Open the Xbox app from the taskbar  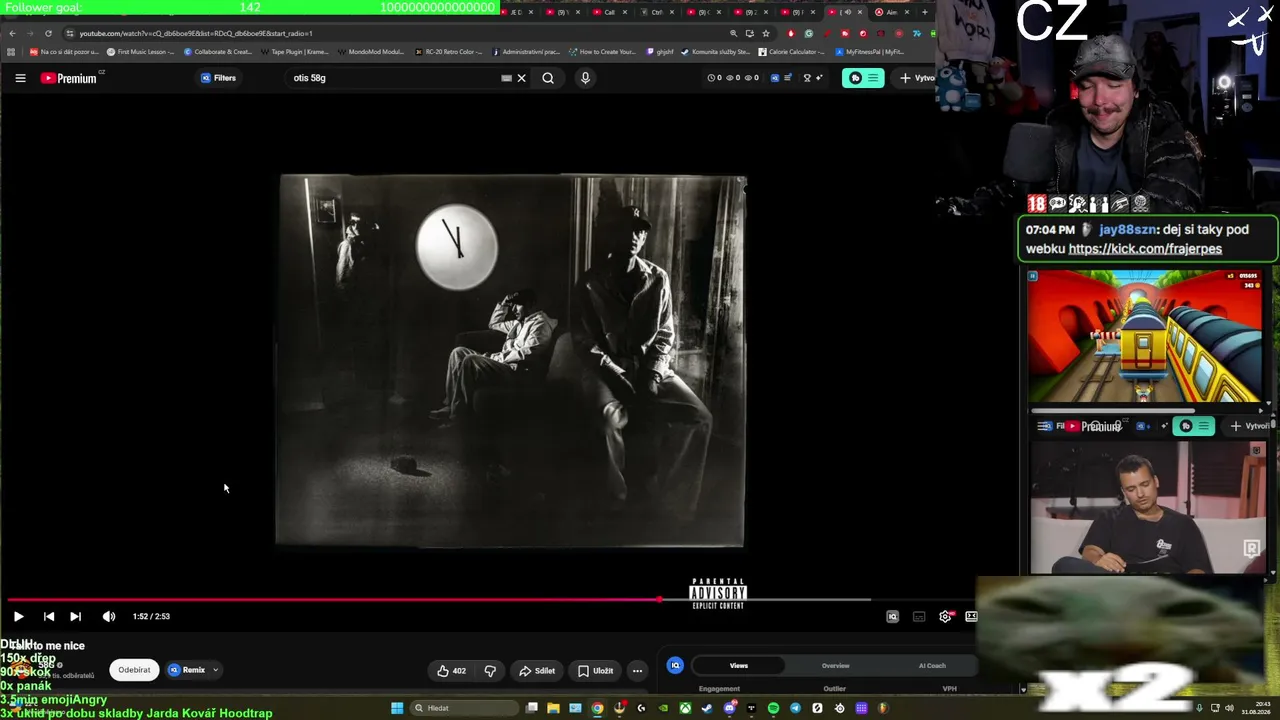pyautogui.click(x=685, y=708)
